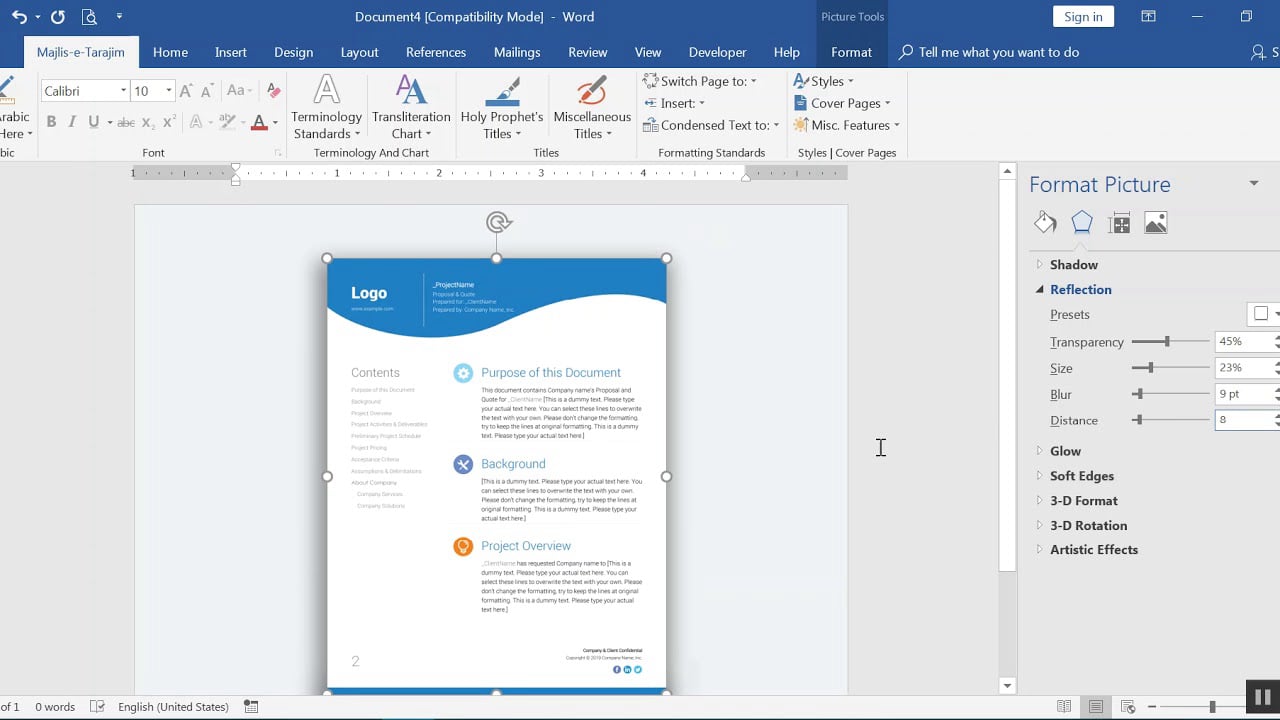Enable subscript formatting

(147, 122)
